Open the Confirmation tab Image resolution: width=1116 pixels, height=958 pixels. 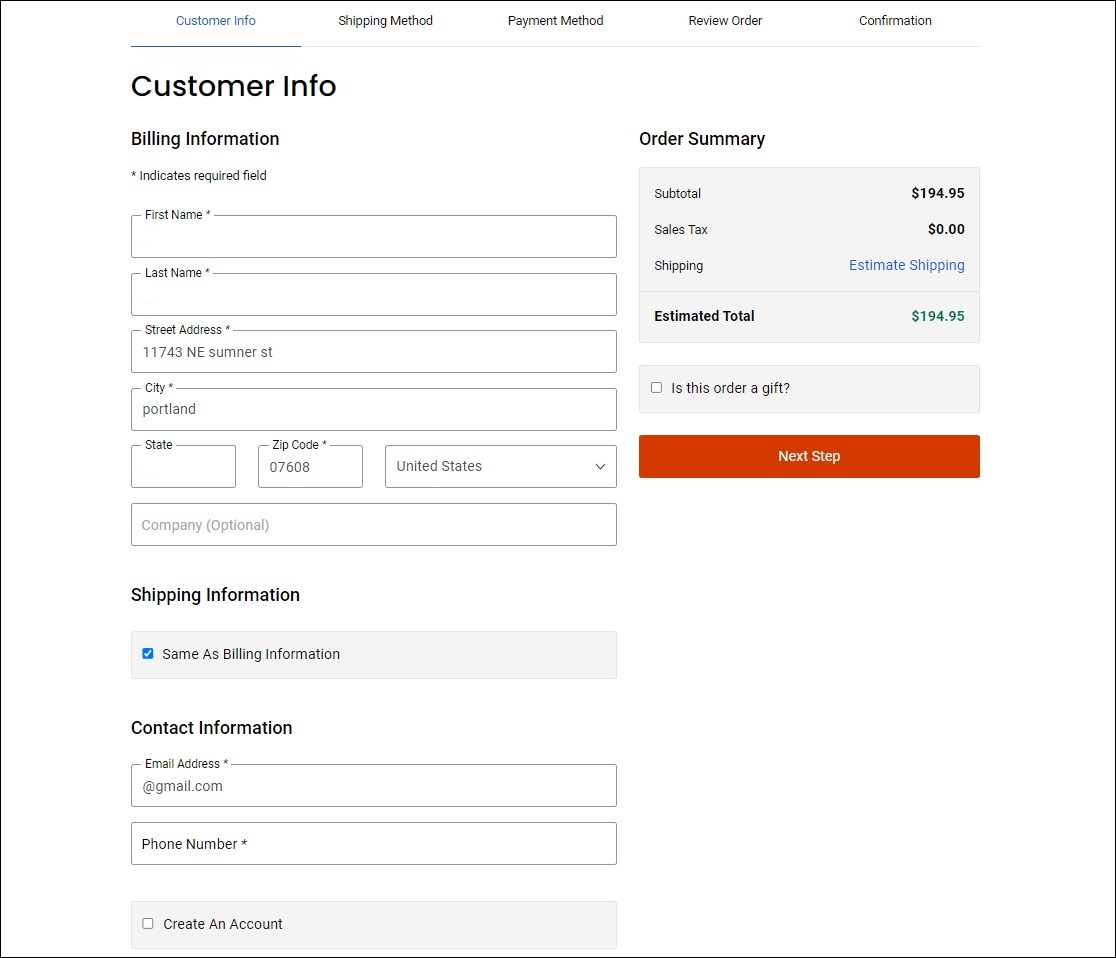[895, 21]
